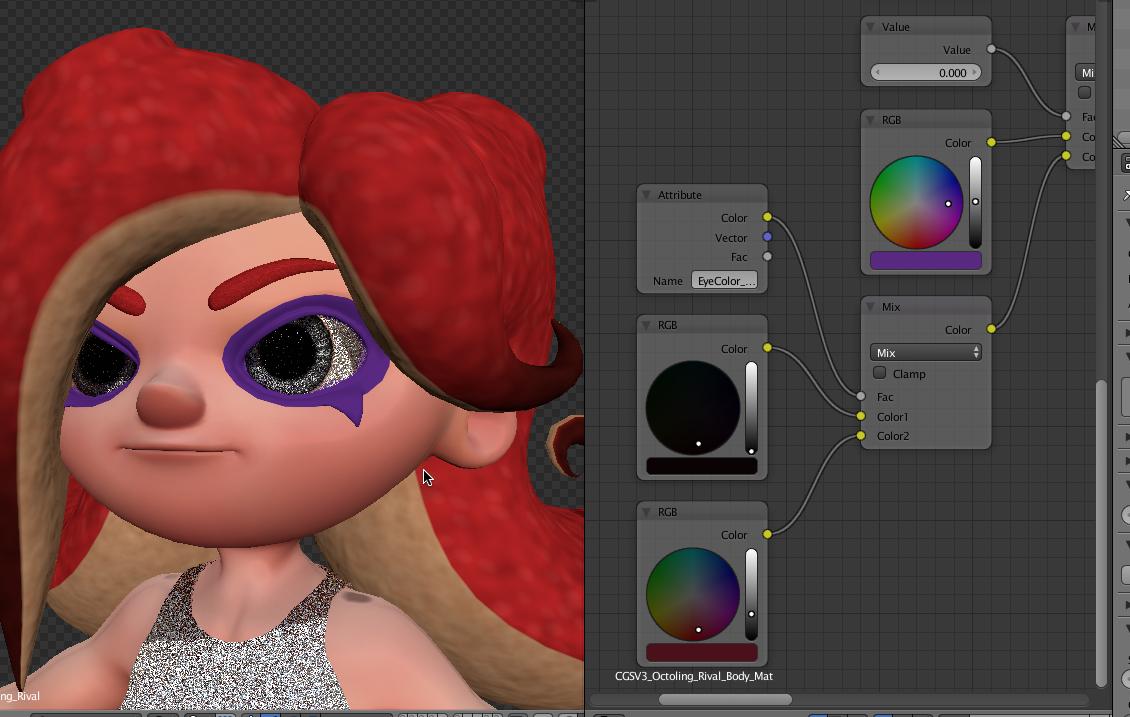Open the Mix blend type dropdown

tap(926, 352)
